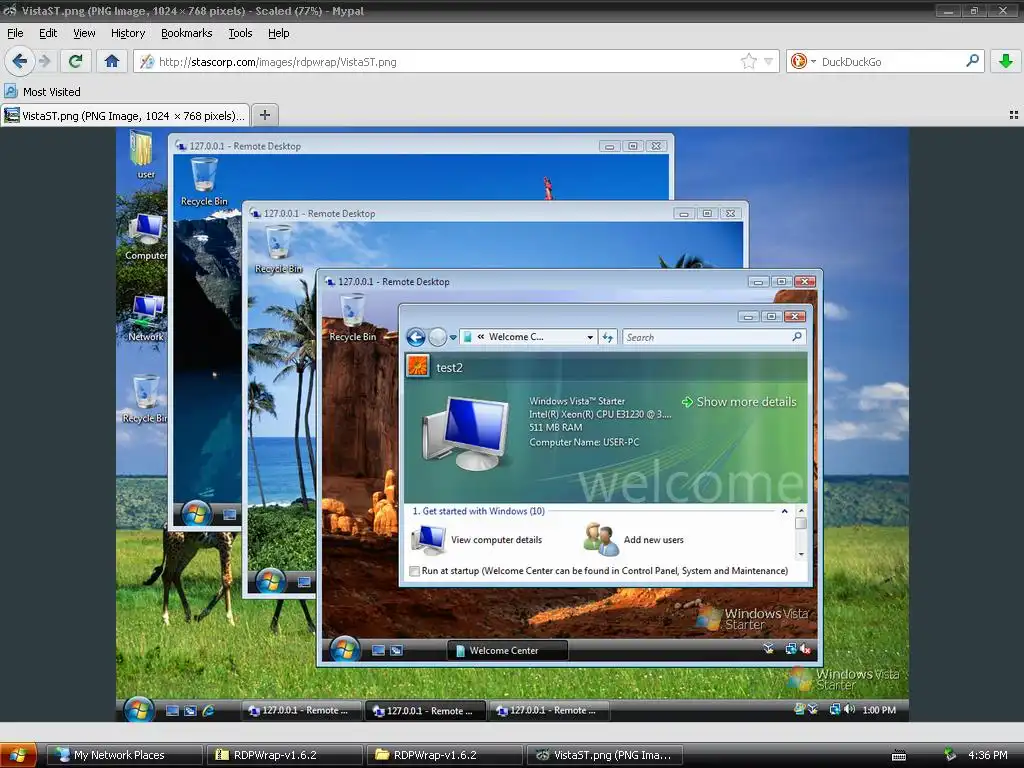The width and height of the screenshot is (1024, 768).
Task: Select the second 127.0.0.1 - Remote taskbar button
Action: 424,711
